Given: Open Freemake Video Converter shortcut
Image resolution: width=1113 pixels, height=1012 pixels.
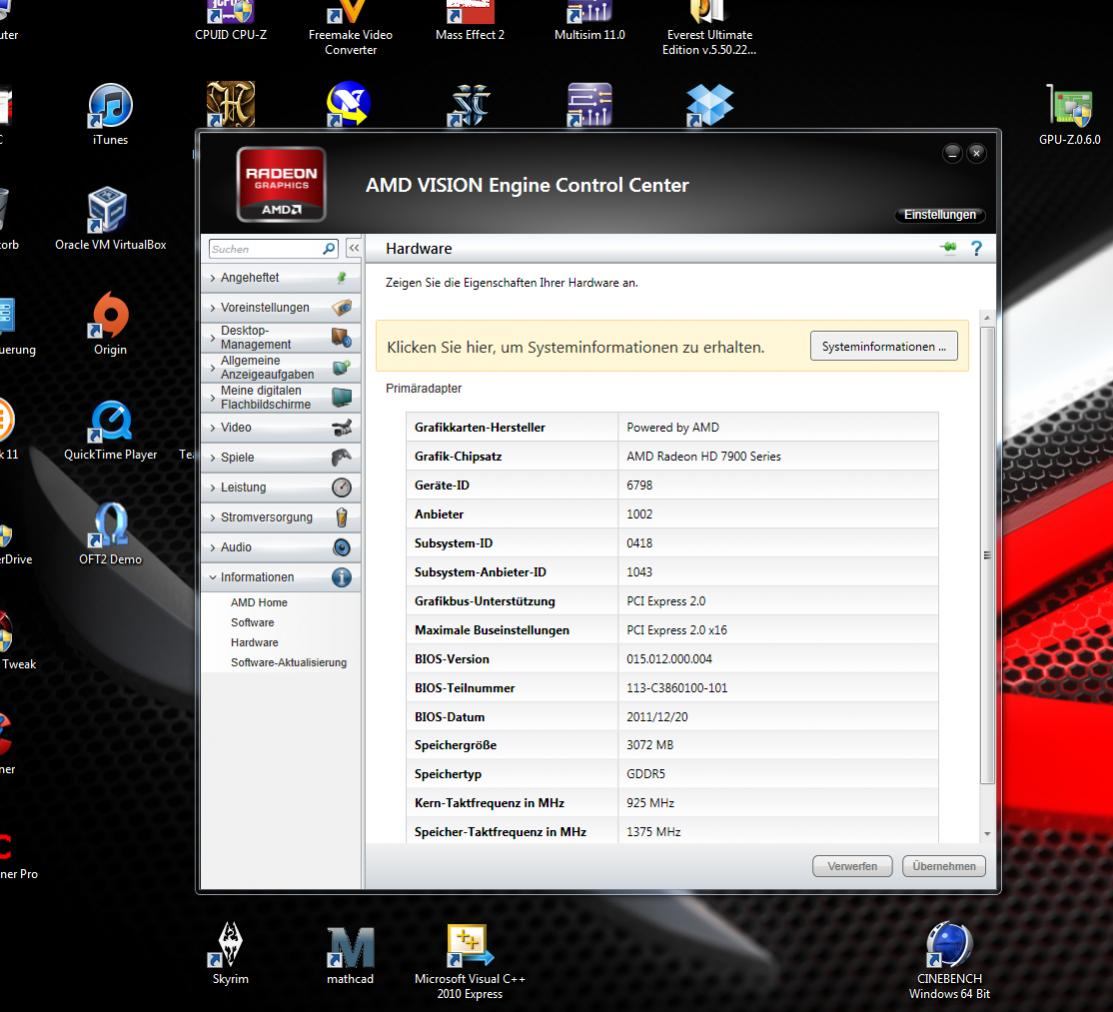Looking at the screenshot, I should coord(351,27).
